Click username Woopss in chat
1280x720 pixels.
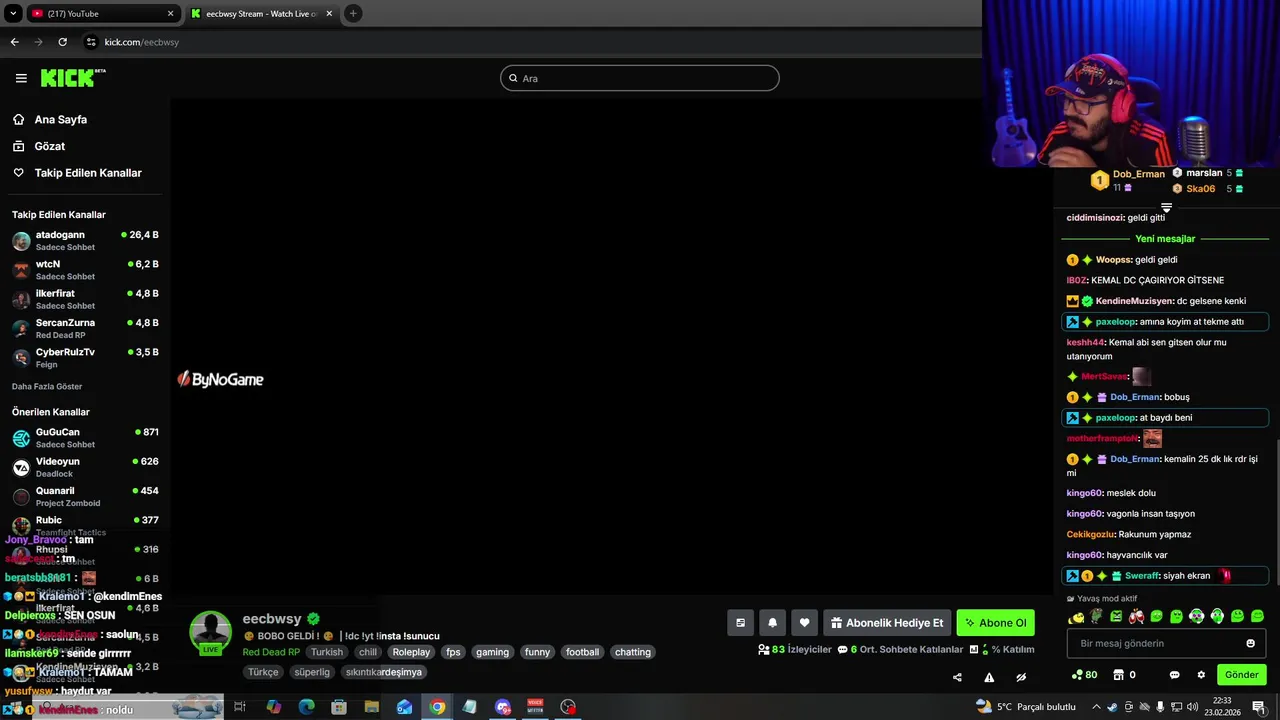tap(1113, 260)
